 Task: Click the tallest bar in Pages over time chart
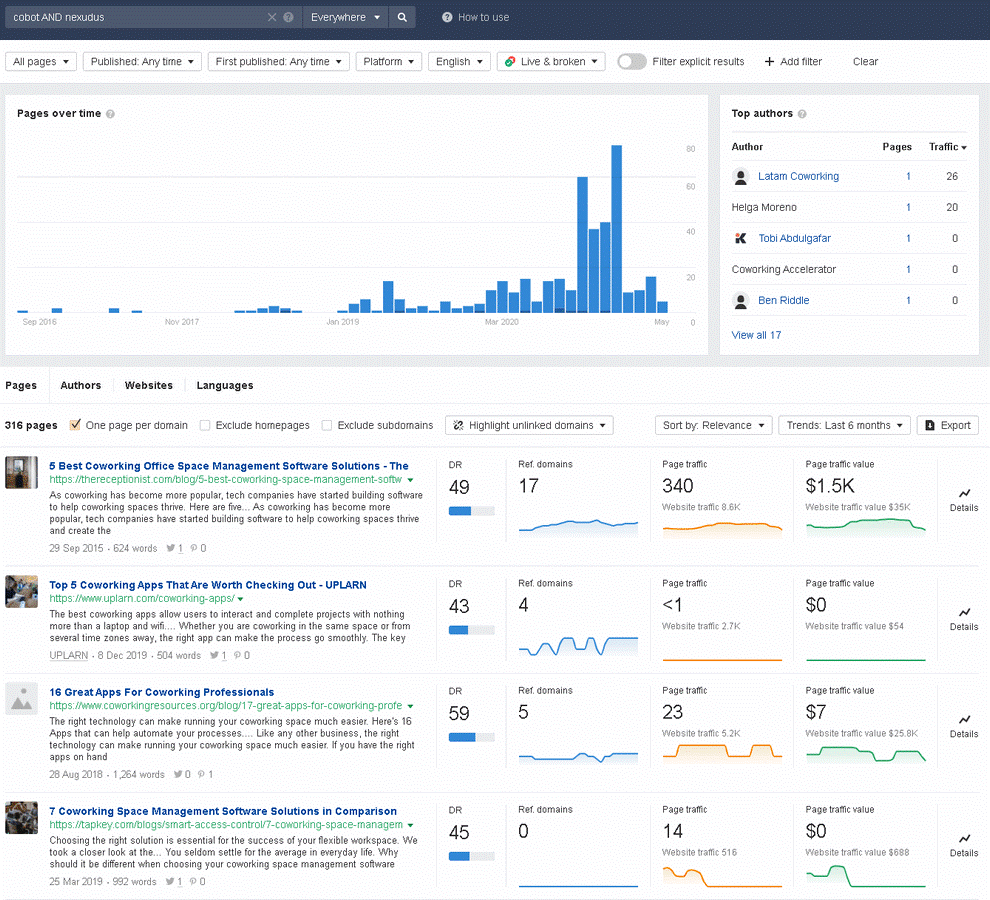pyautogui.click(x=616, y=230)
